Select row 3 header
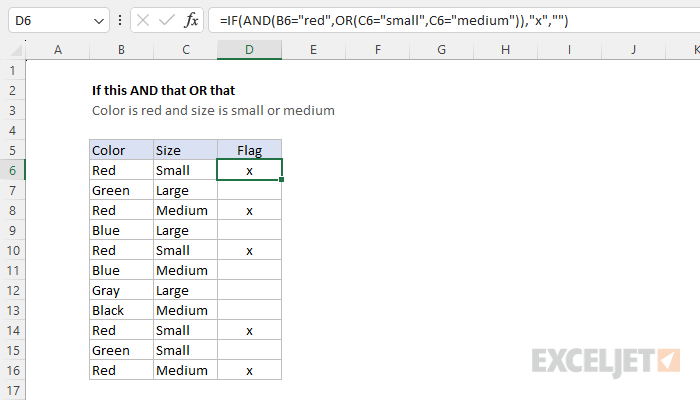The height and width of the screenshot is (400, 700). click(x=12, y=110)
